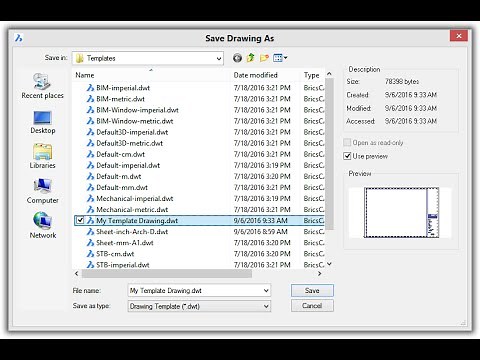Select the file name Sheet-mm-A1.dwt
The image size is (480, 360).
click(x=125, y=243)
